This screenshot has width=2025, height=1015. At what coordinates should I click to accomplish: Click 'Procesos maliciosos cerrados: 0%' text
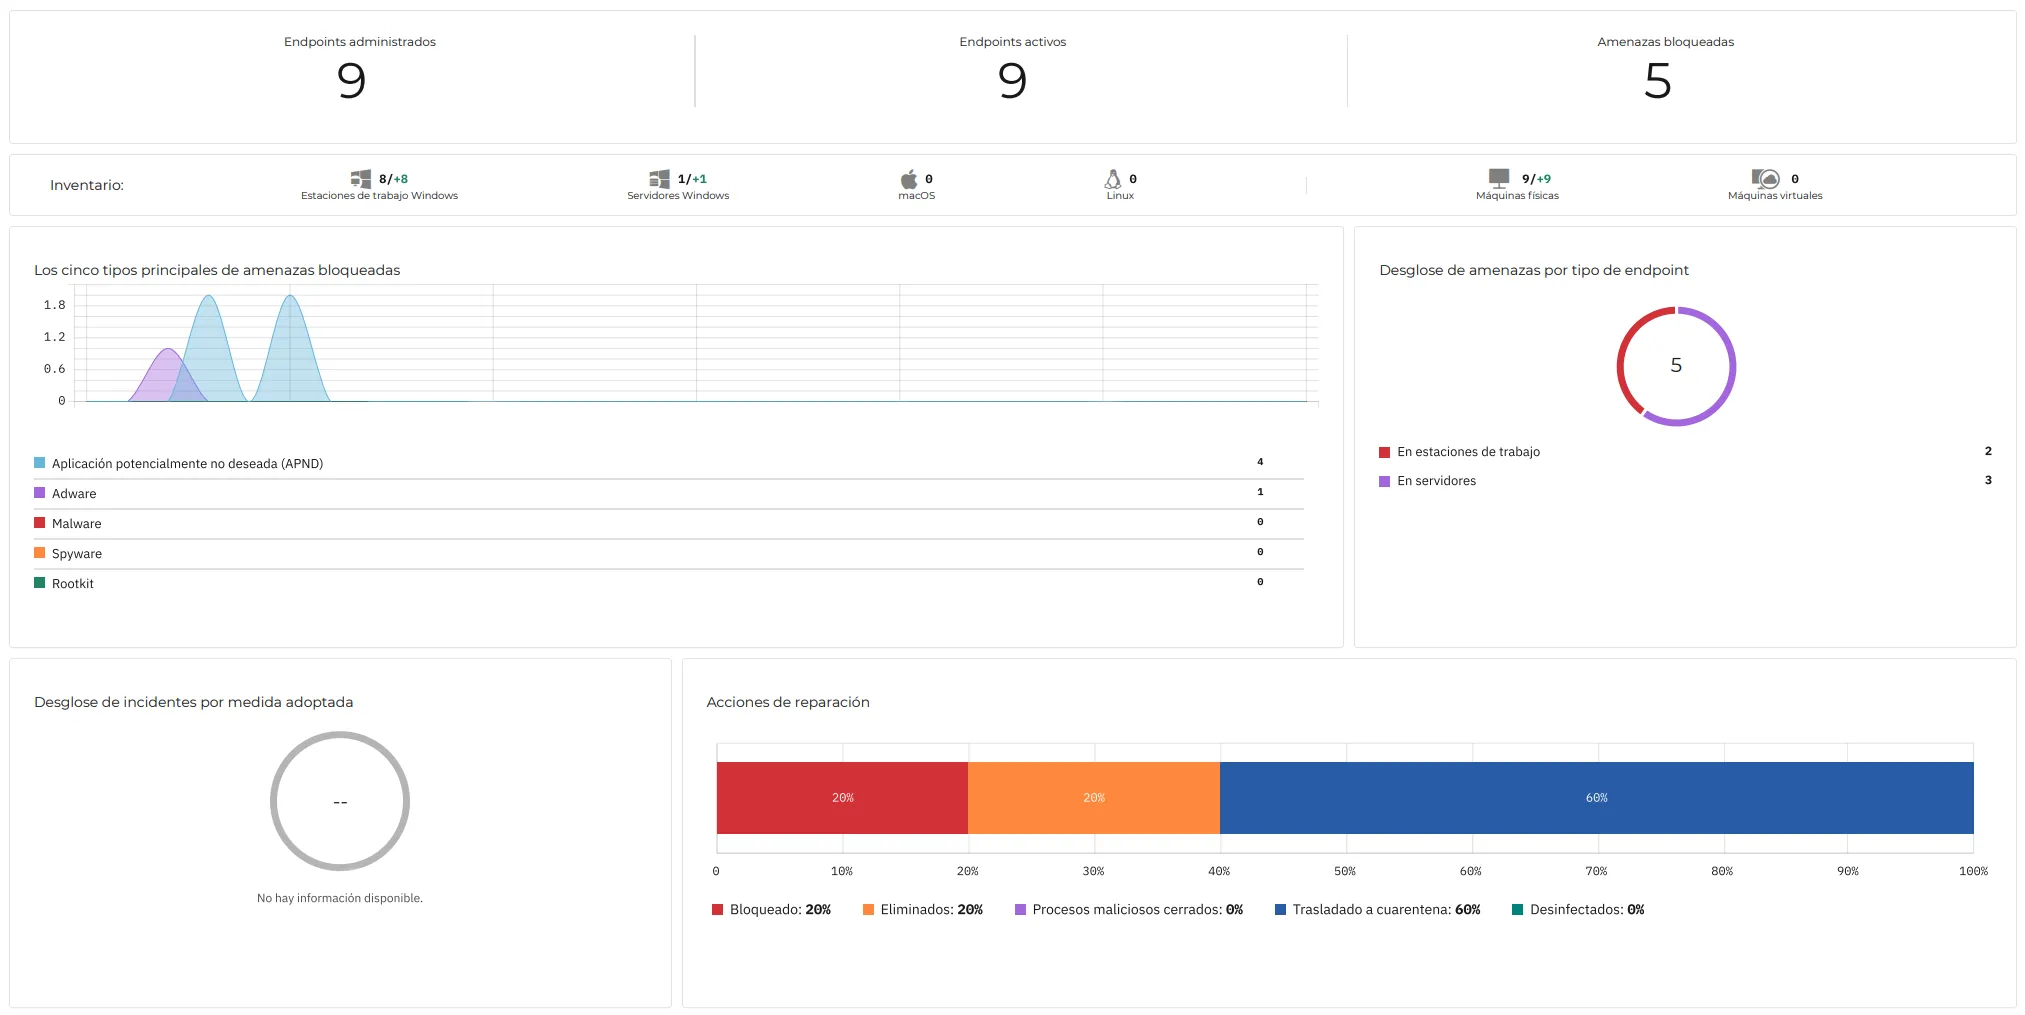coord(1137,910)
